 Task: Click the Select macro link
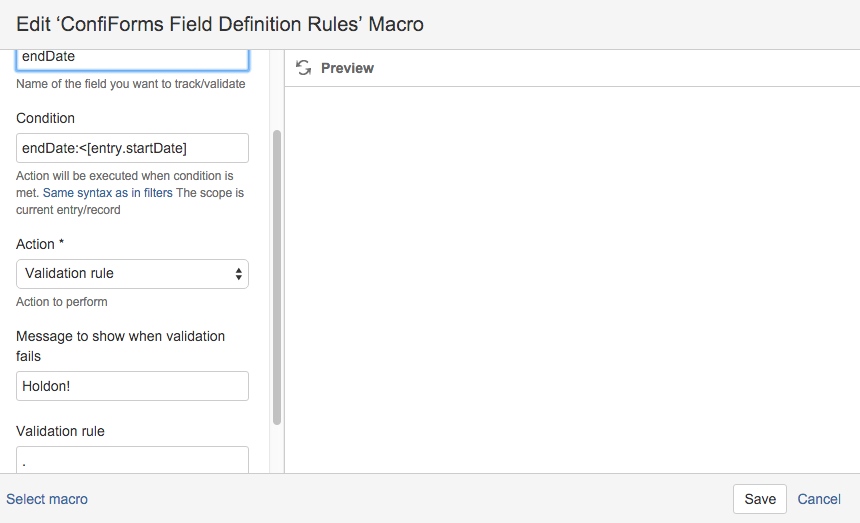pyautogui.click(x=47, y=499)
